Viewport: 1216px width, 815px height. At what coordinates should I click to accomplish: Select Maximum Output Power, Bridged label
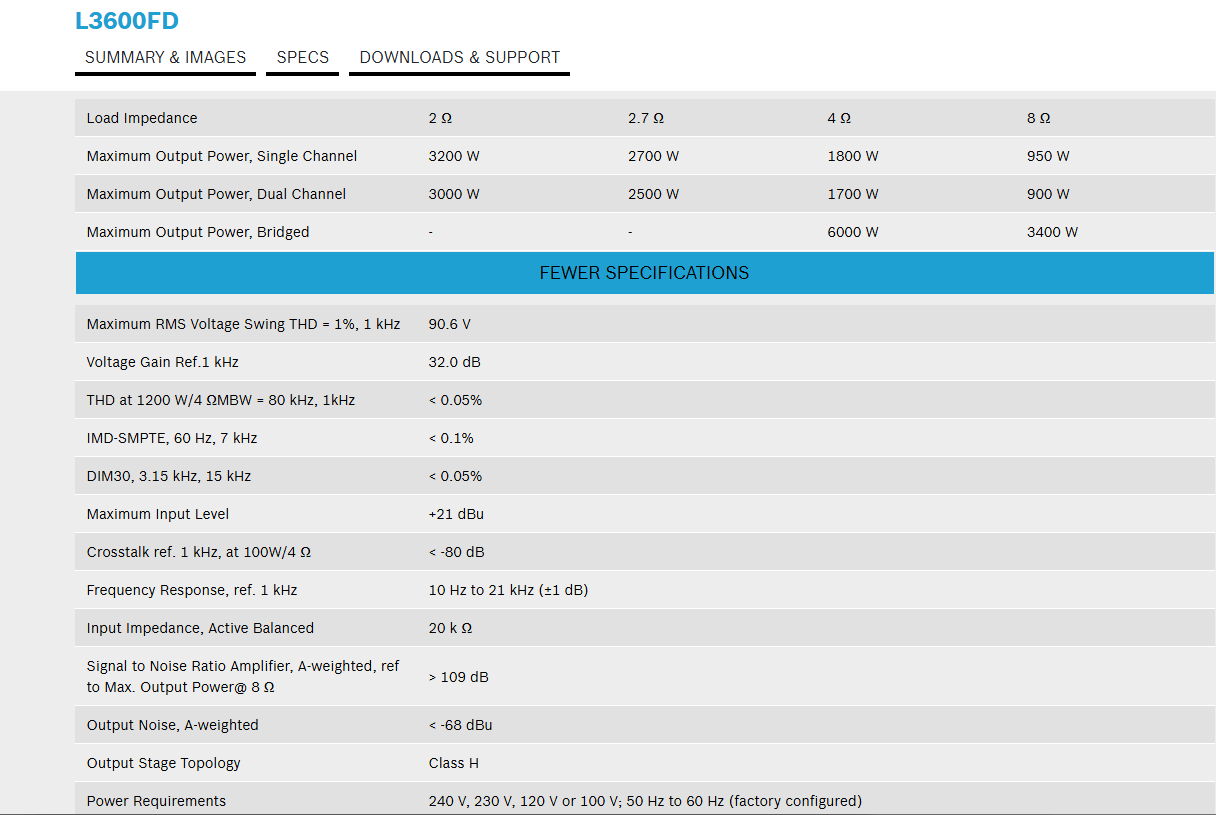tap(198, 232)
